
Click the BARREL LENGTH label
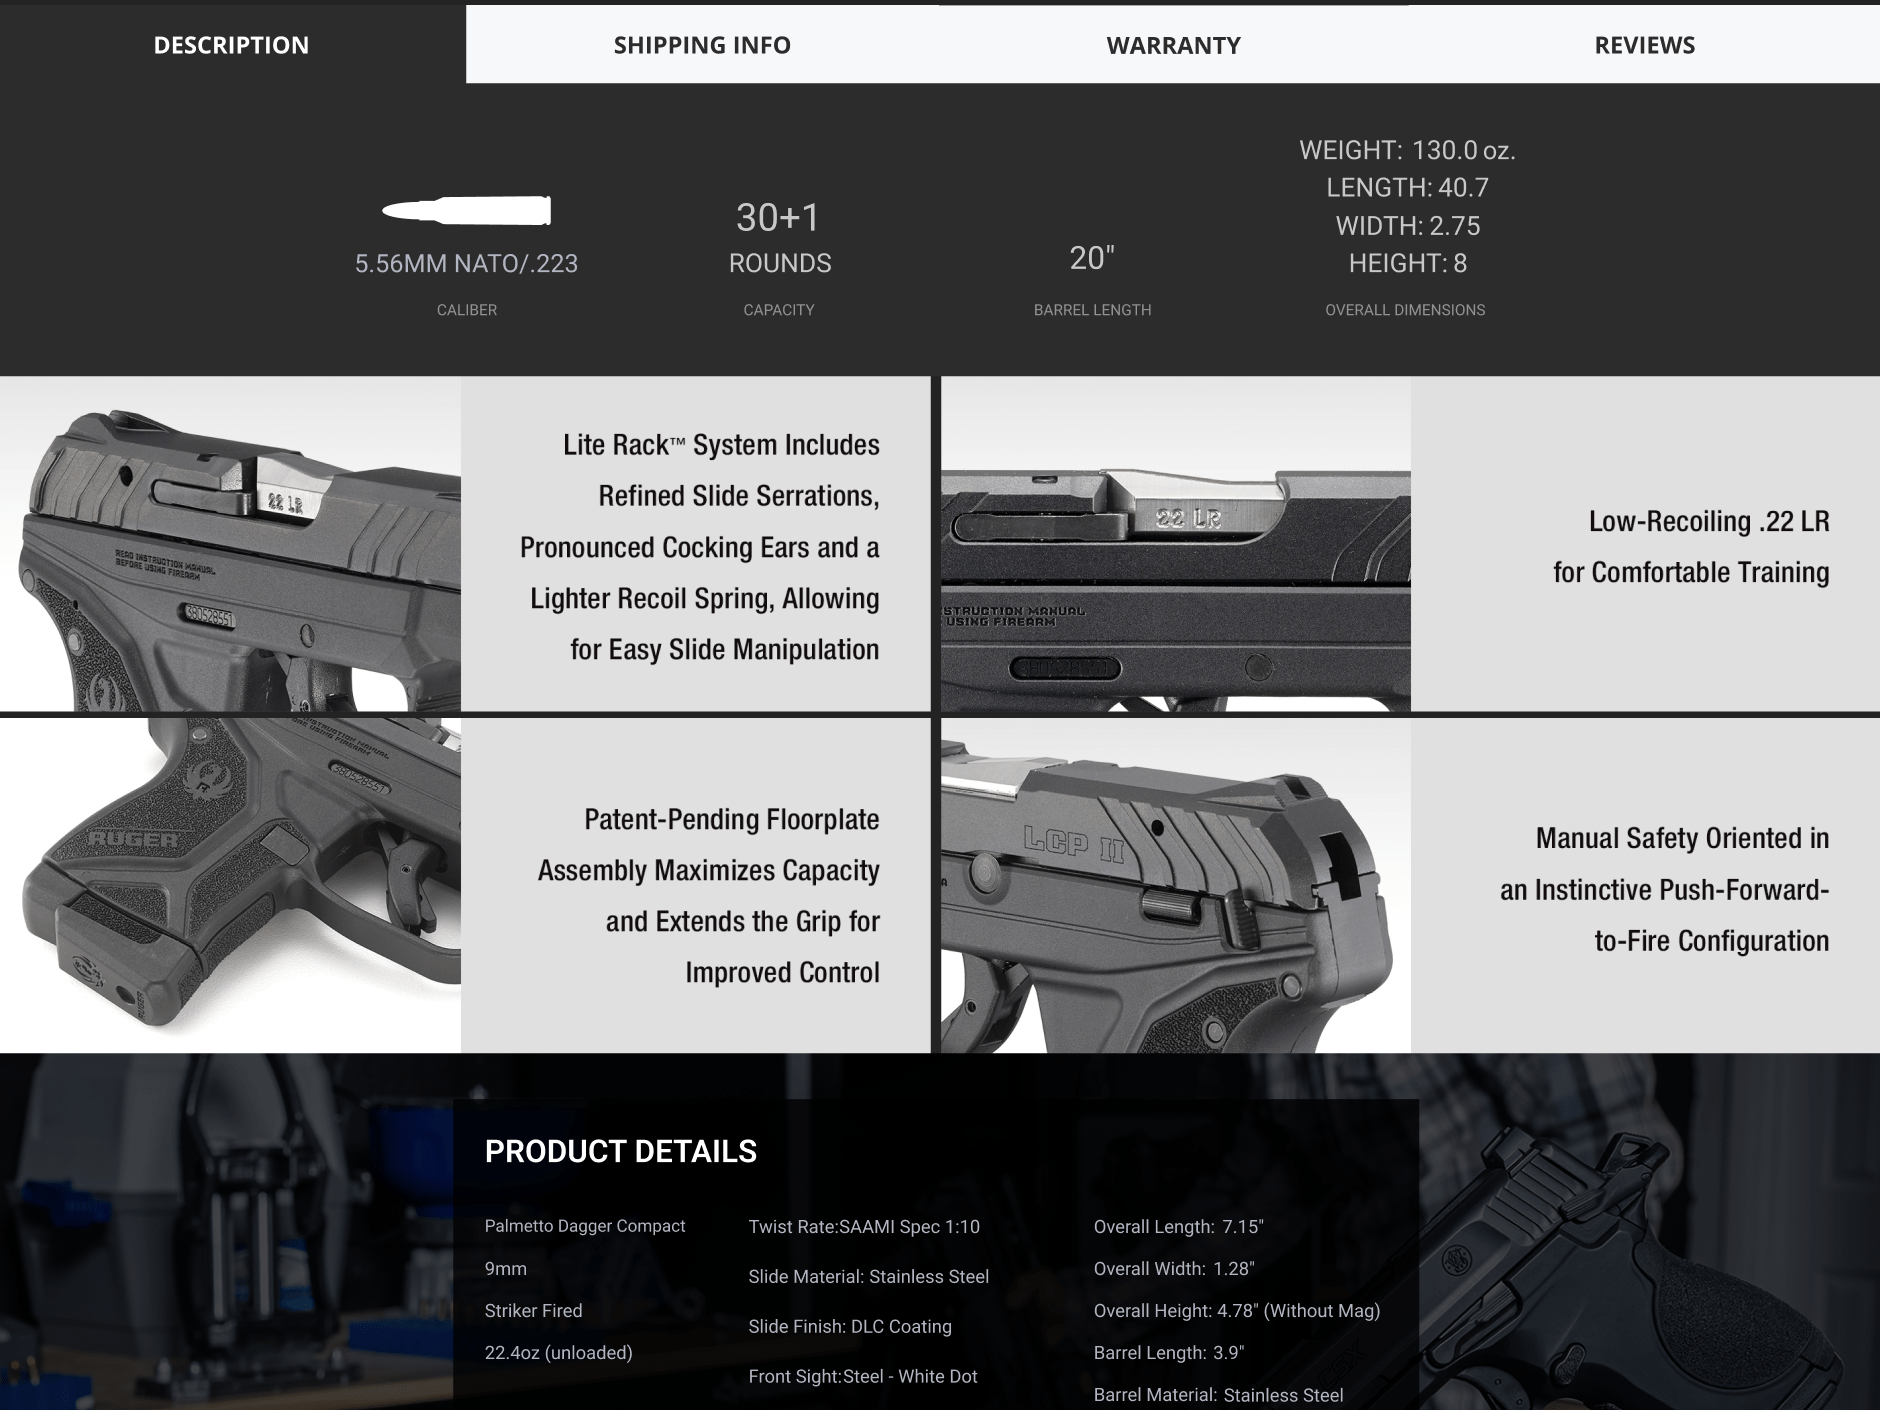pyautogui.click(x=1092, y=310)
